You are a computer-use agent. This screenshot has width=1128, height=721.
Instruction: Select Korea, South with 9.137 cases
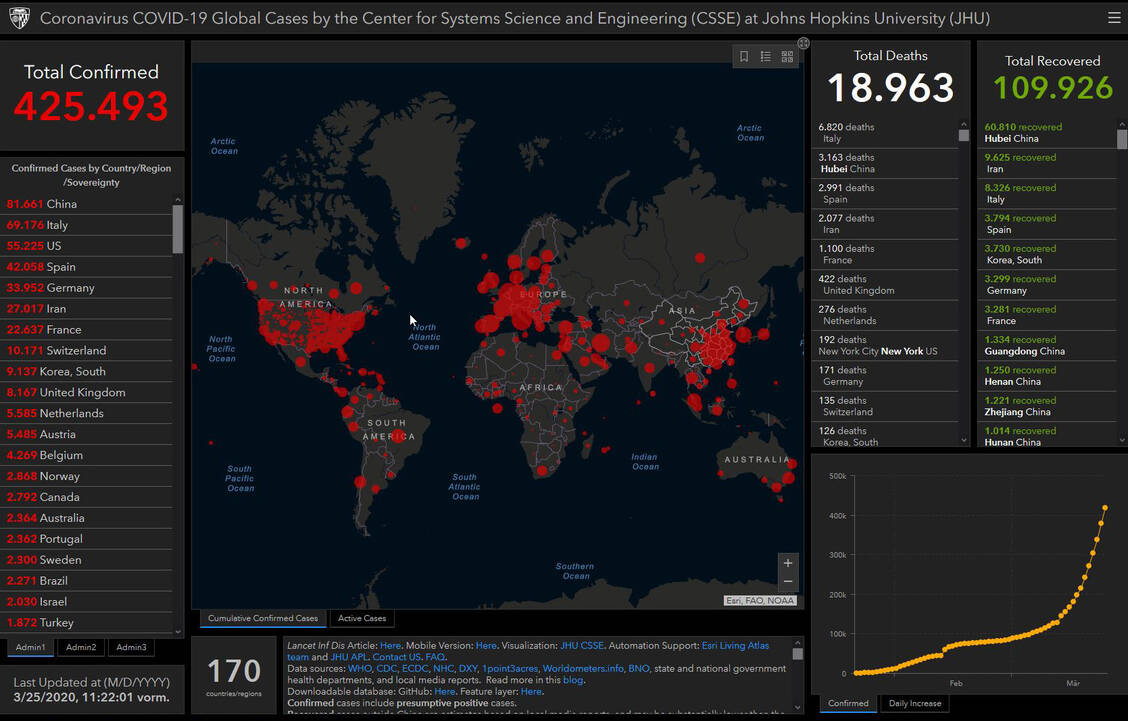(x=87, y=371)
